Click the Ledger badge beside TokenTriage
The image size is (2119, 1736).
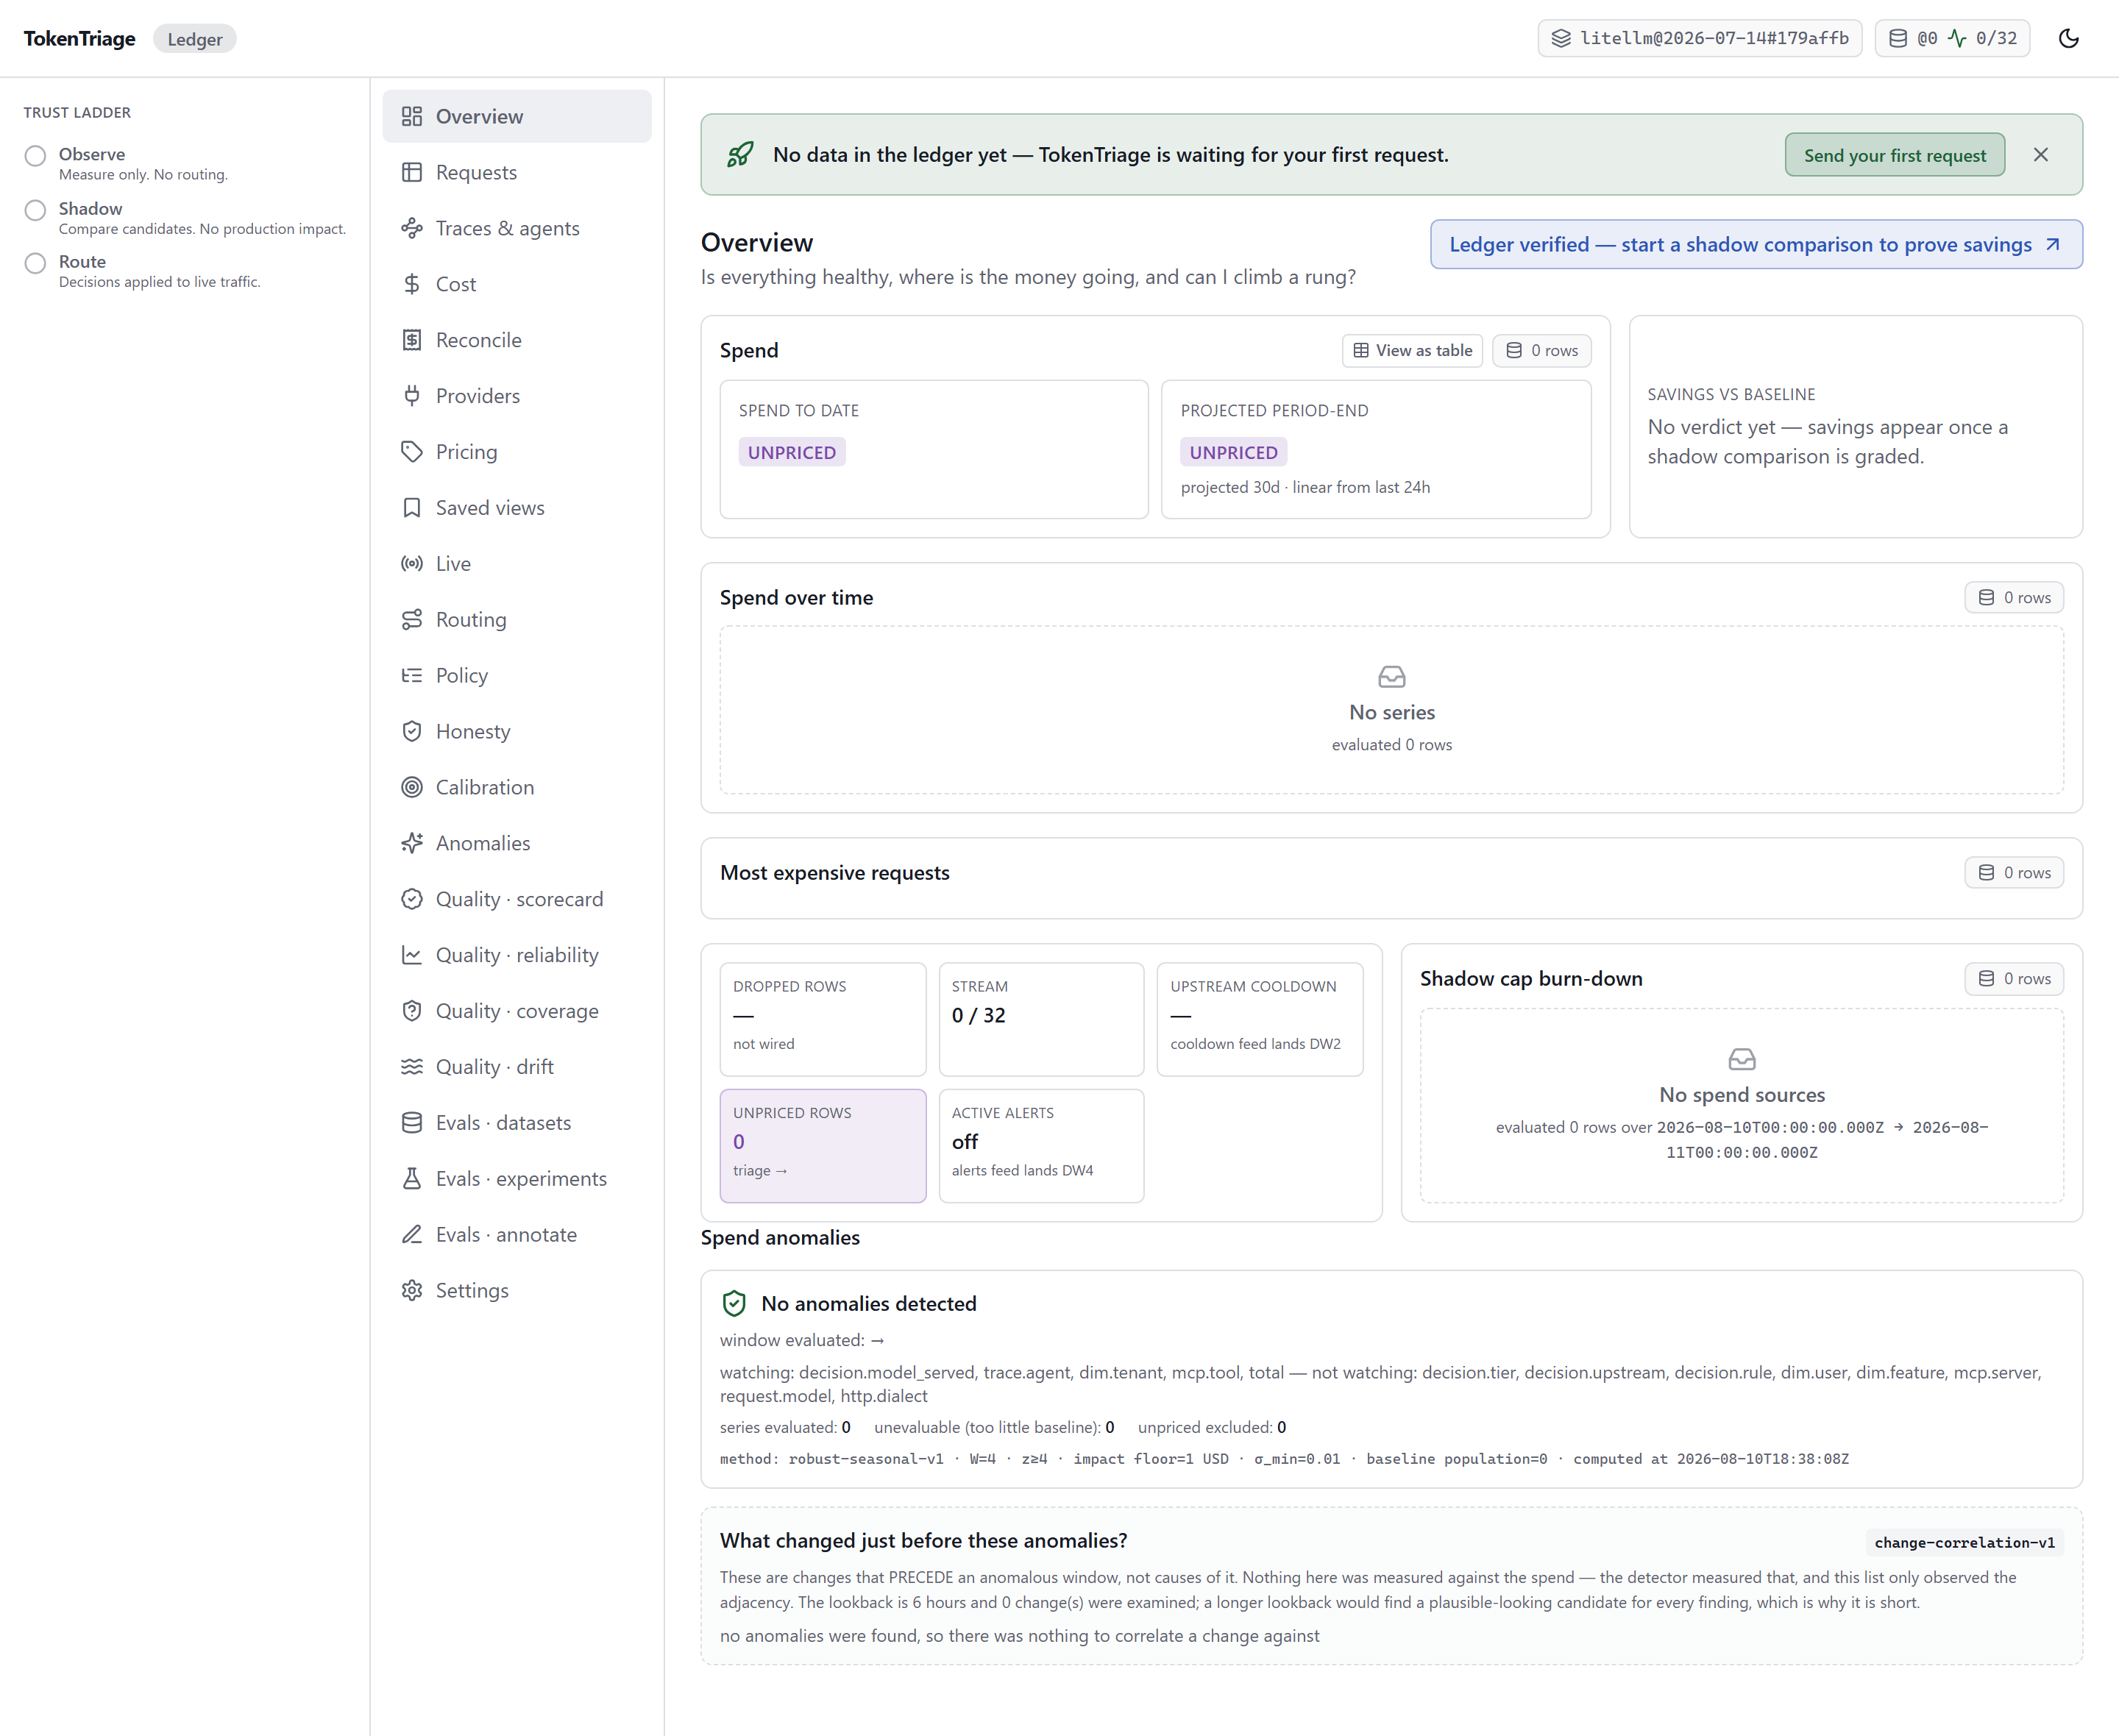pos(195,39)
